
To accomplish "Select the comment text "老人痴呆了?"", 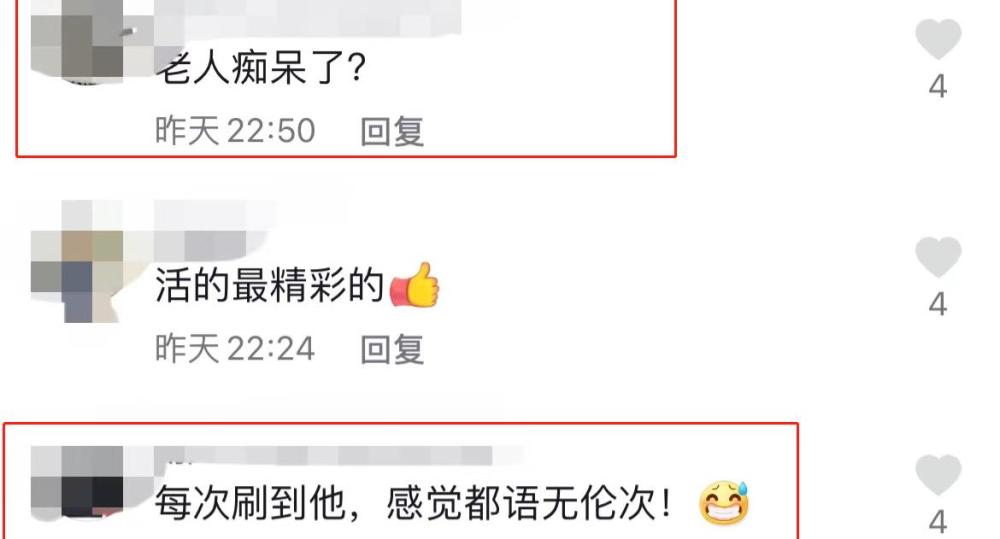I will 261,68.
